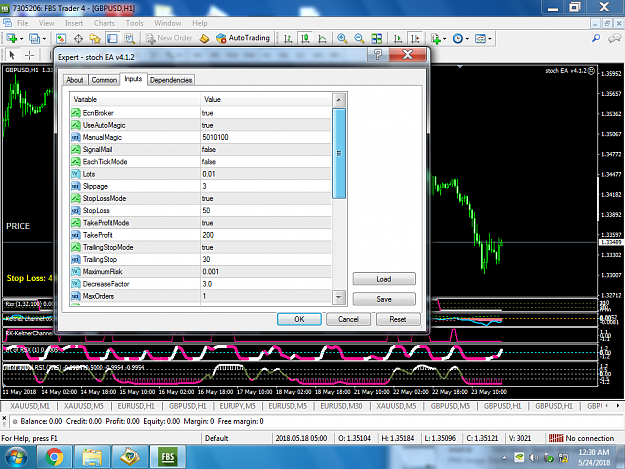Click the Cancel button in Expert dialog

[x=348, y=319]
